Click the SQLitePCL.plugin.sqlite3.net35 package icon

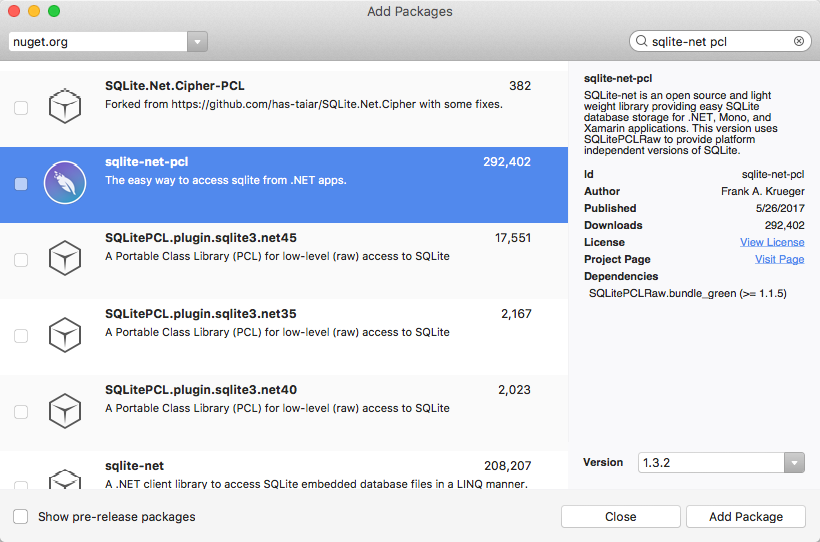[65, 334]
